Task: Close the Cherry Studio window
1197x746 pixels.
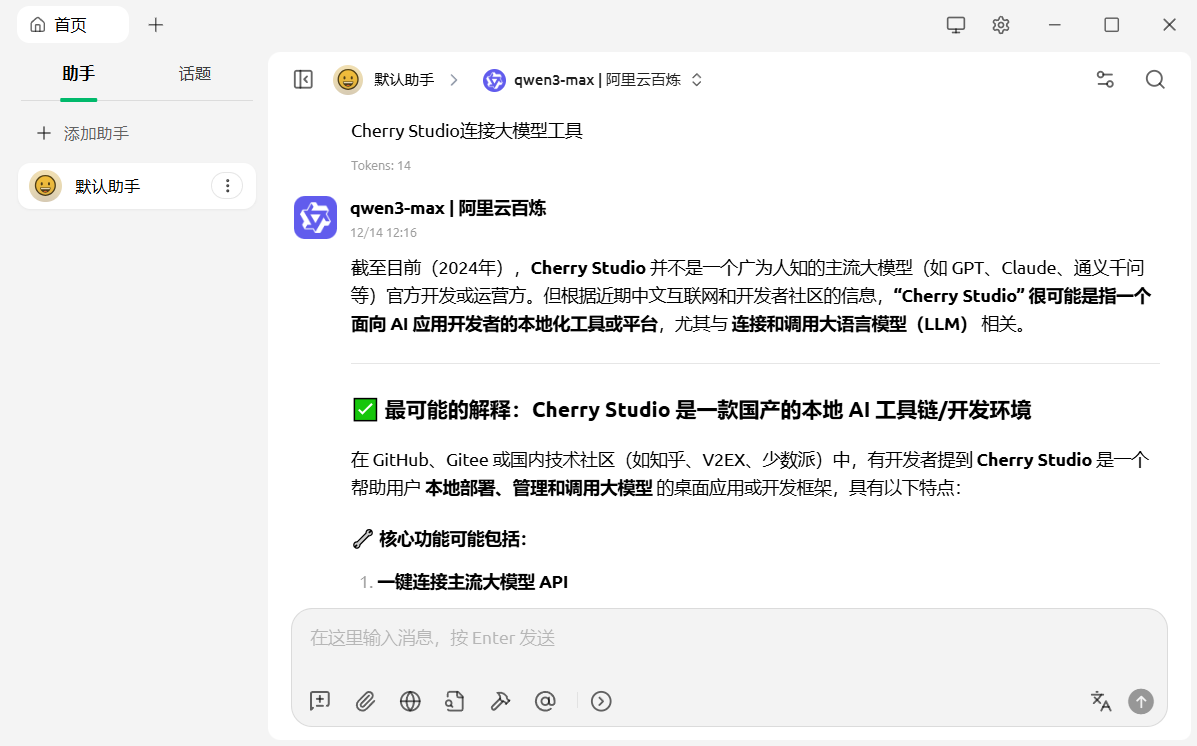Action: 1169,25
